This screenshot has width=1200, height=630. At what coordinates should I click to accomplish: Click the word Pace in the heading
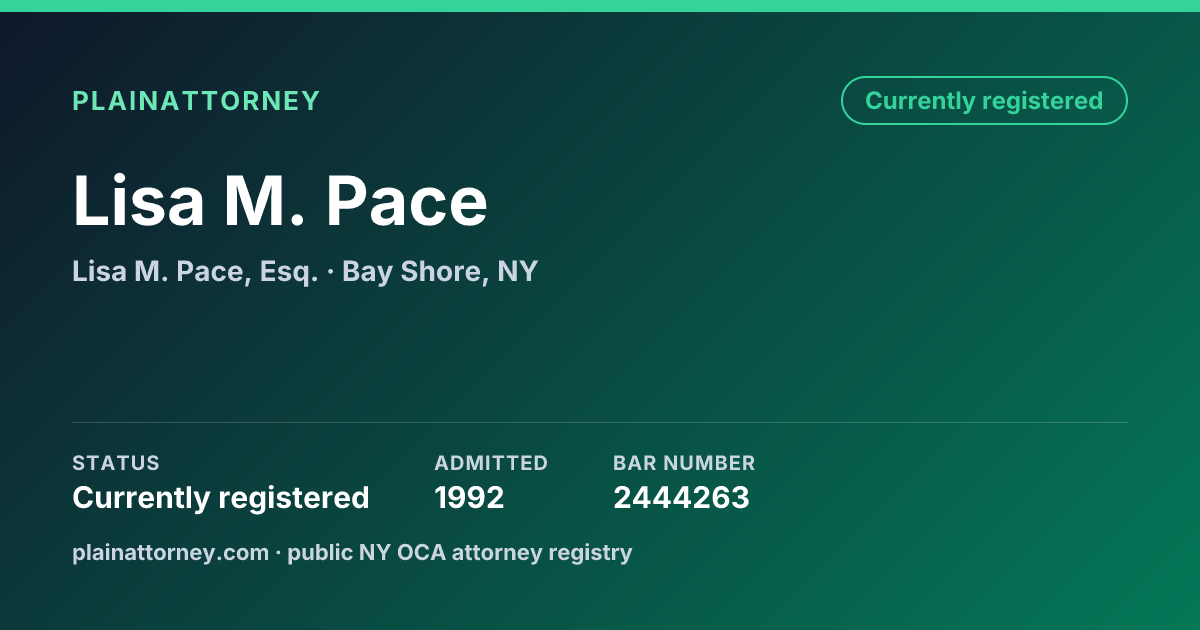[x=407, y=201]
